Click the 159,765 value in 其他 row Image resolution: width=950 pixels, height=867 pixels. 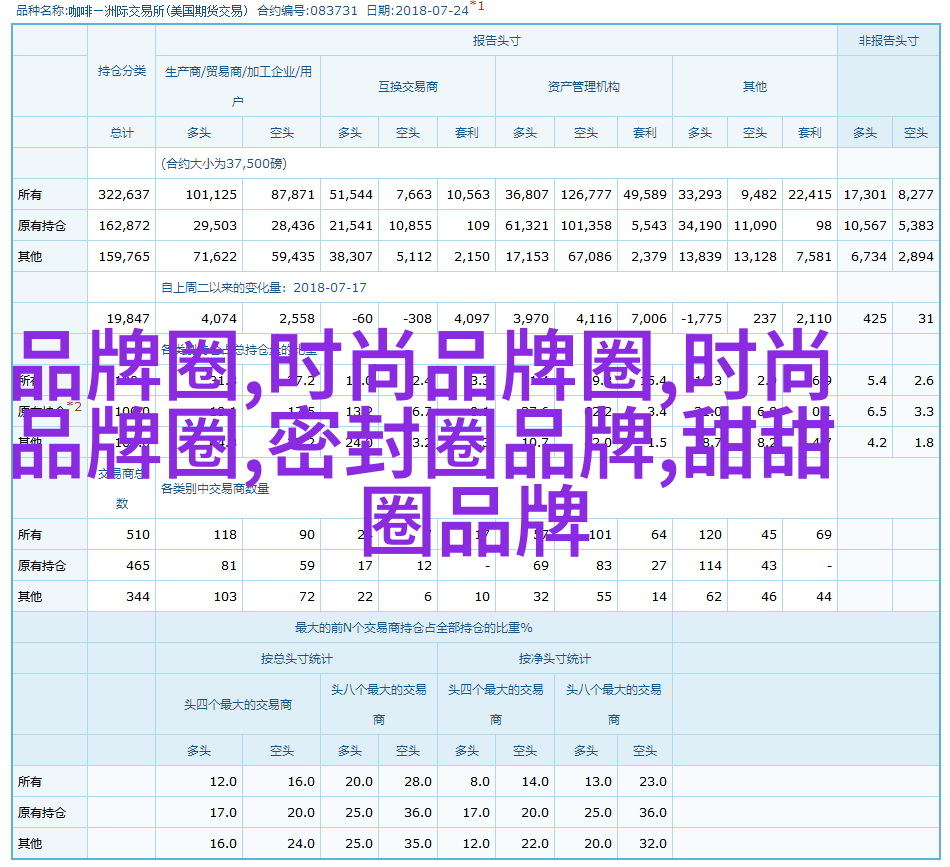(x=125, y=257)
